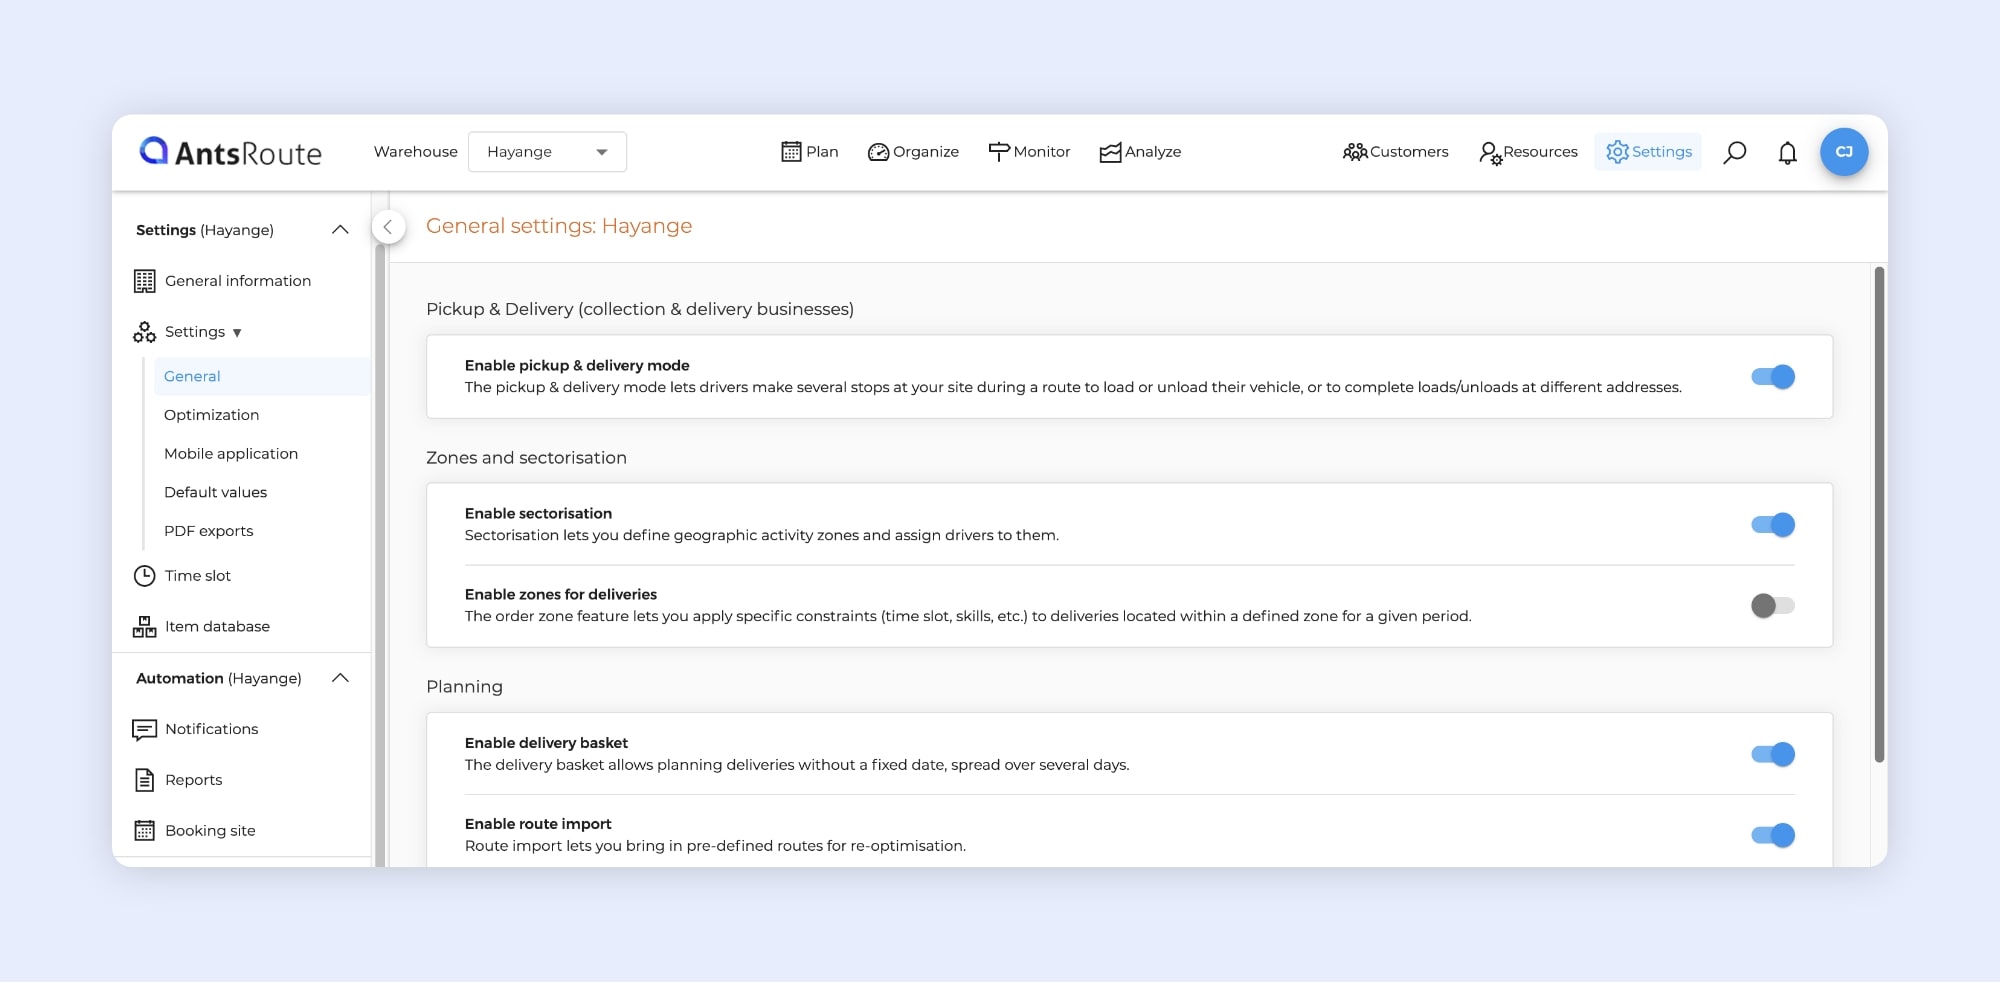
Task: Collapse the sidebar with the arrow button
Action: pyautogui.click(x=388, y=227)
